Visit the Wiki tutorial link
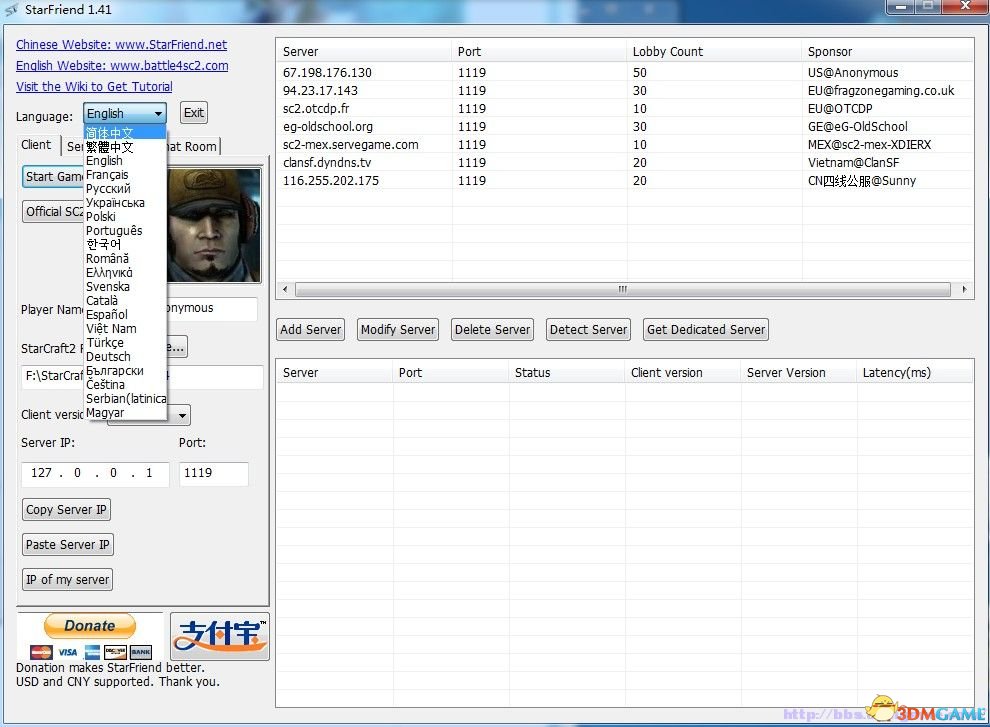This screenshot has width=990, height=727. point(94,87)
